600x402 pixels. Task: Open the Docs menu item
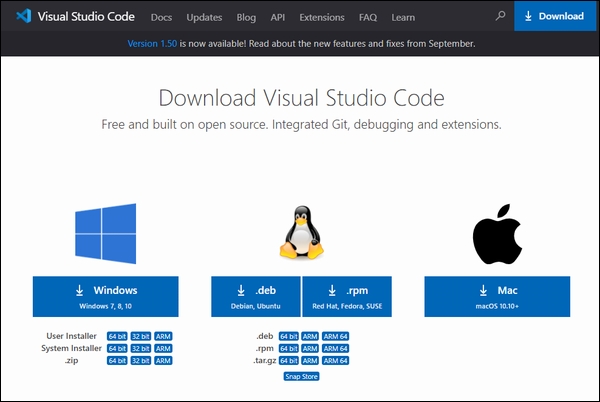(x=161, y=17)
